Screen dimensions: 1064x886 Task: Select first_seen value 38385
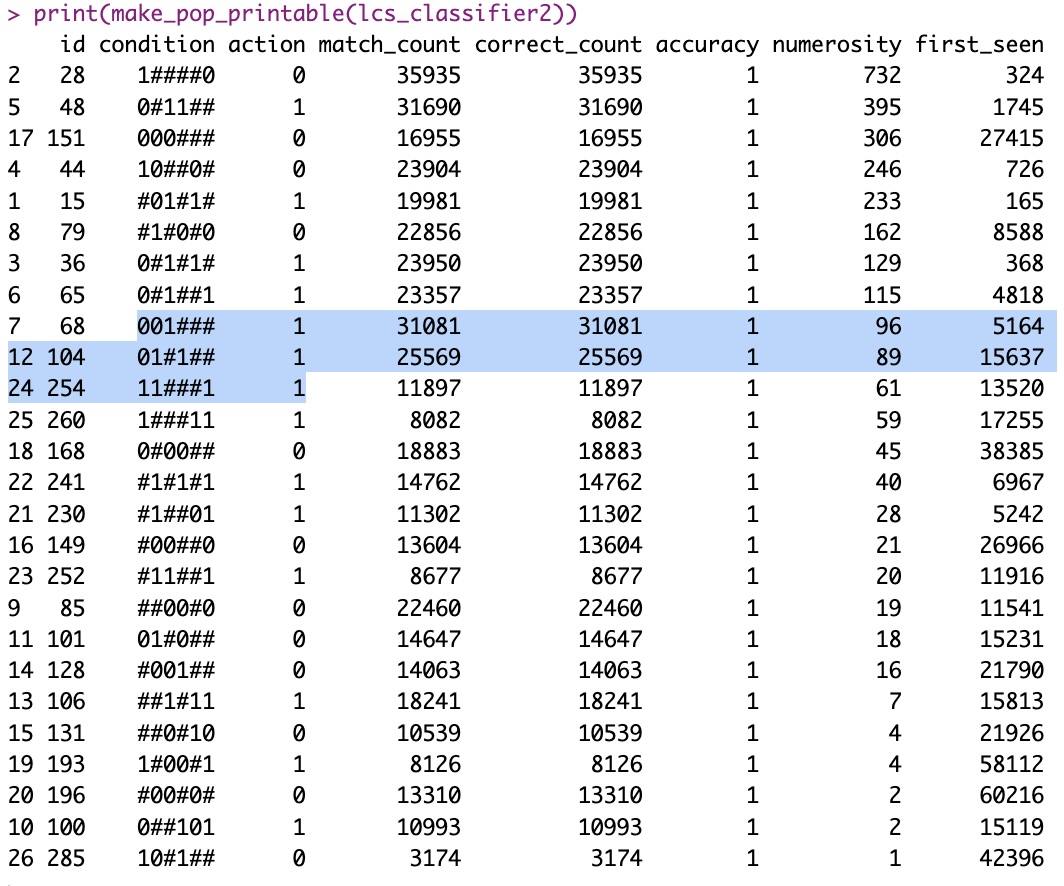coord(1011,451)
